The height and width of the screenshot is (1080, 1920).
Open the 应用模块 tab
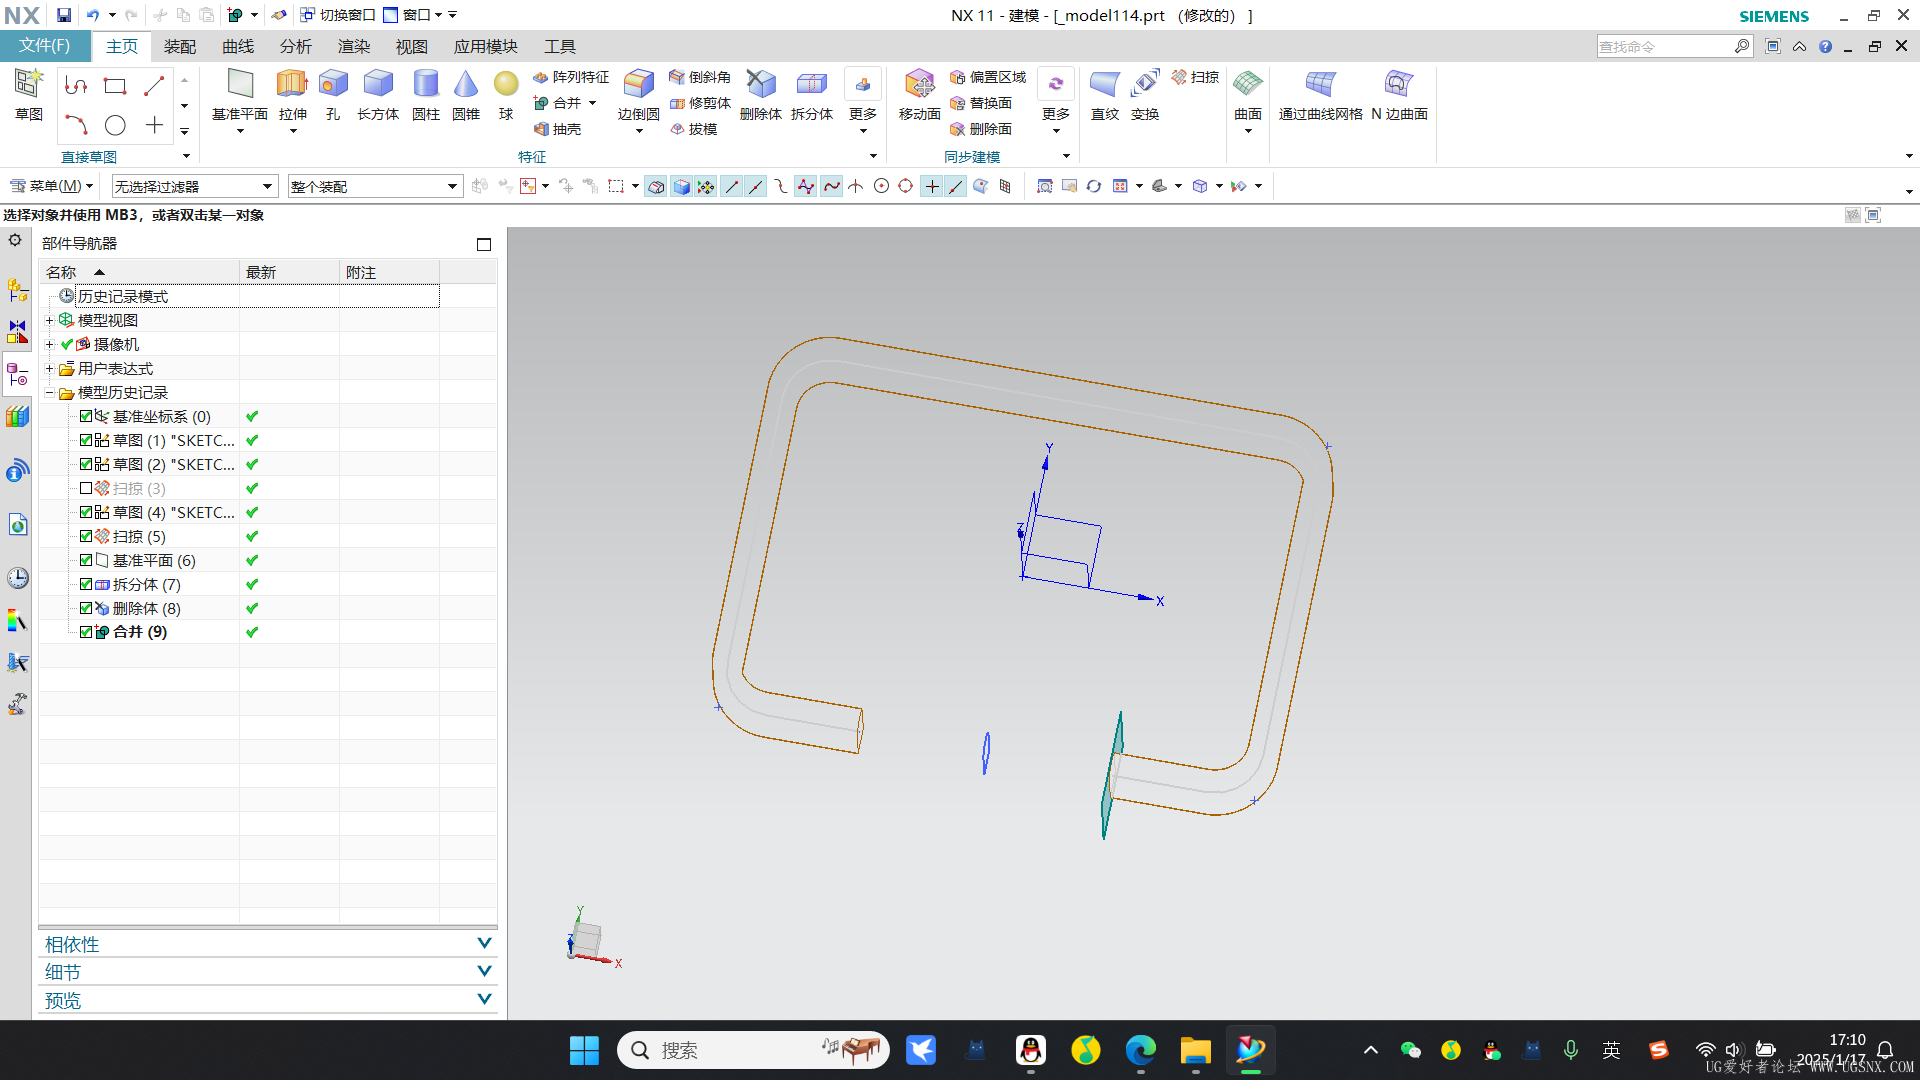(x=486, y=47)
